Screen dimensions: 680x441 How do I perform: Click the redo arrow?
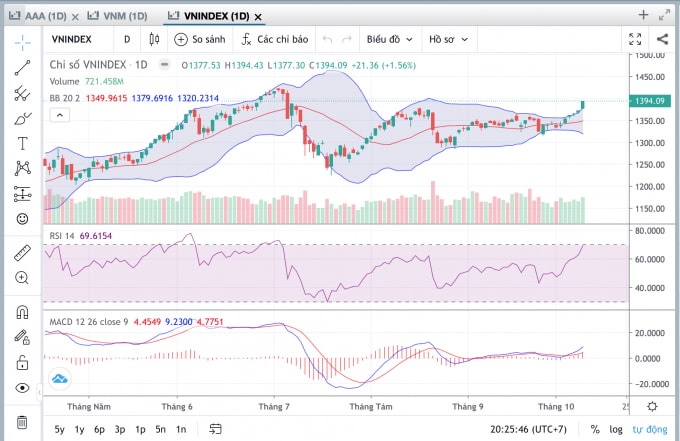pyautogui.click(x=347, y=39)
